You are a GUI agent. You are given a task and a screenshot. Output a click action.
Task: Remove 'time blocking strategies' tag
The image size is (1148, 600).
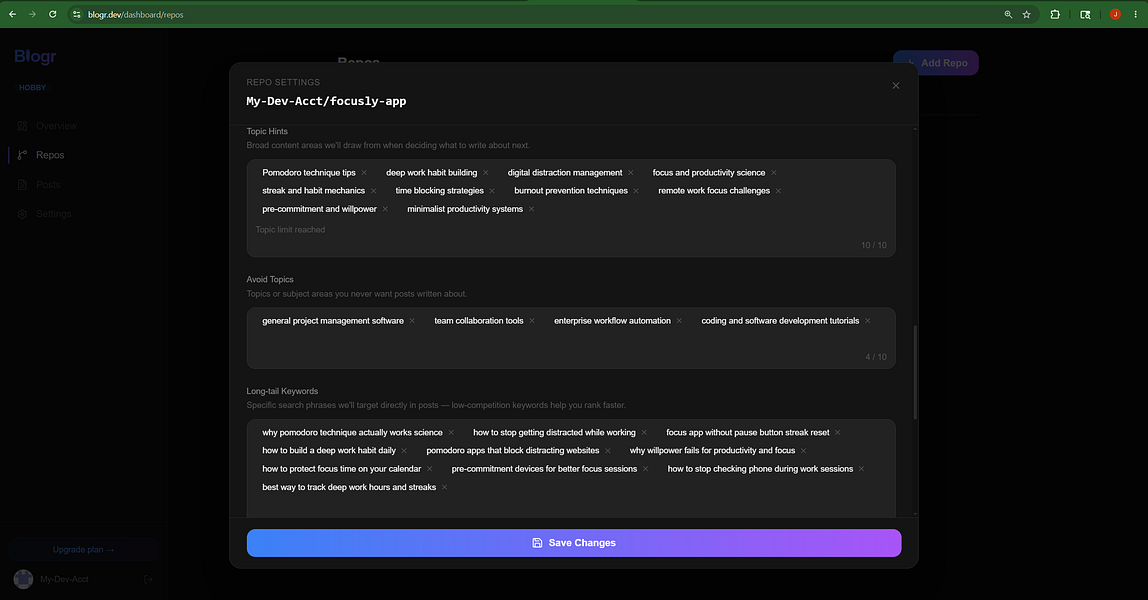(492, 191)
